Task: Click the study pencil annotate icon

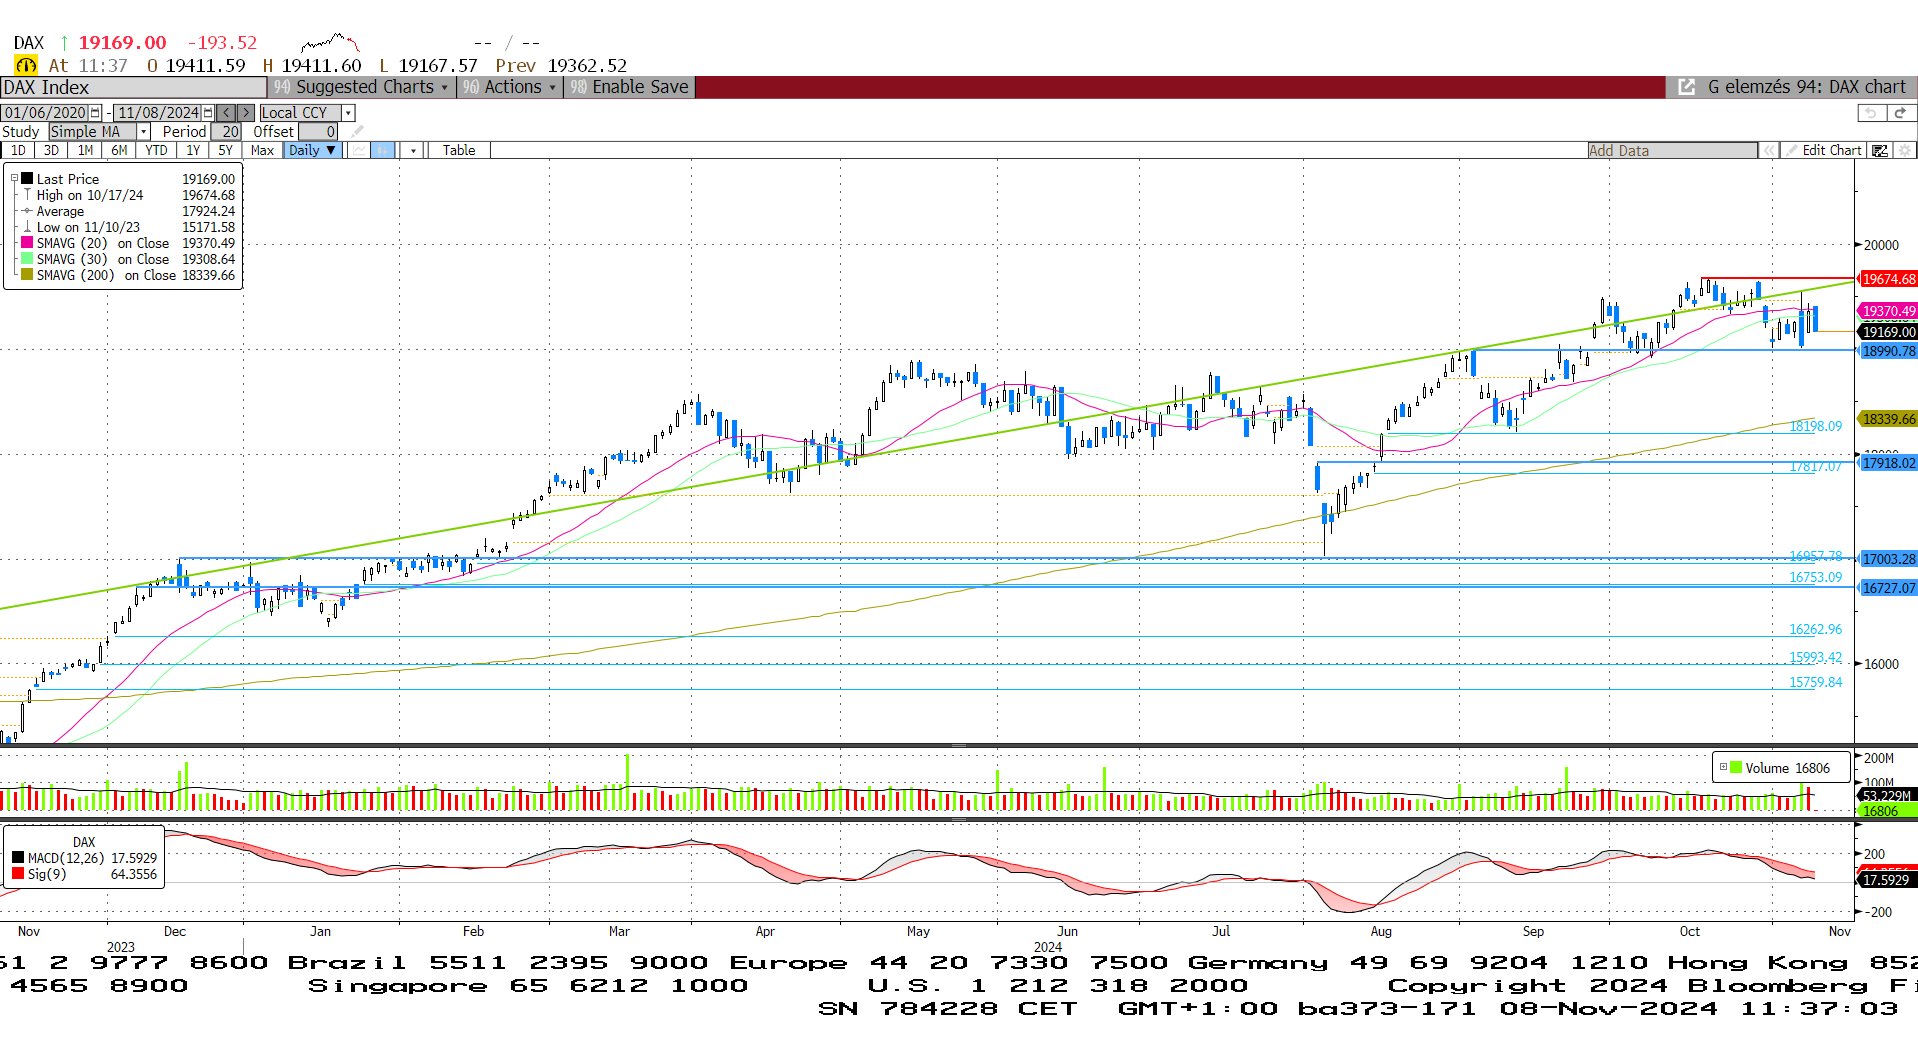Action: pos(357,131)
